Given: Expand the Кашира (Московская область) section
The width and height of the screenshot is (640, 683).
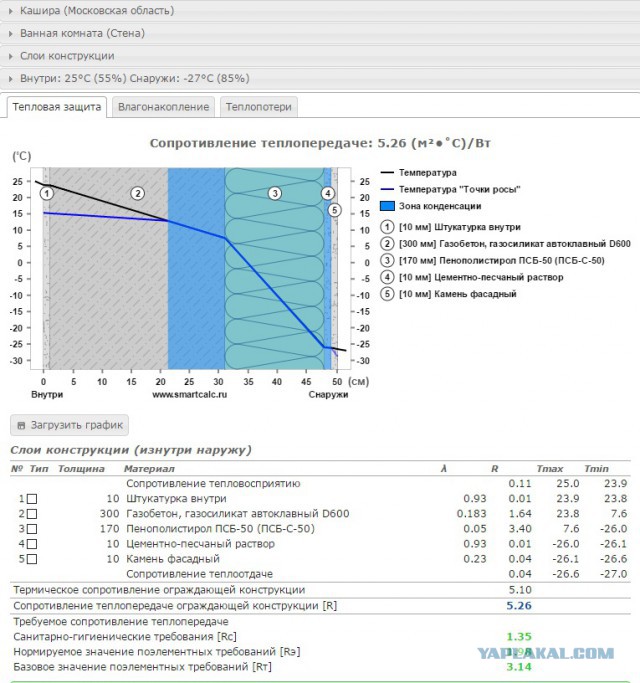Looking at the screenshot, I should click(320, 10).
